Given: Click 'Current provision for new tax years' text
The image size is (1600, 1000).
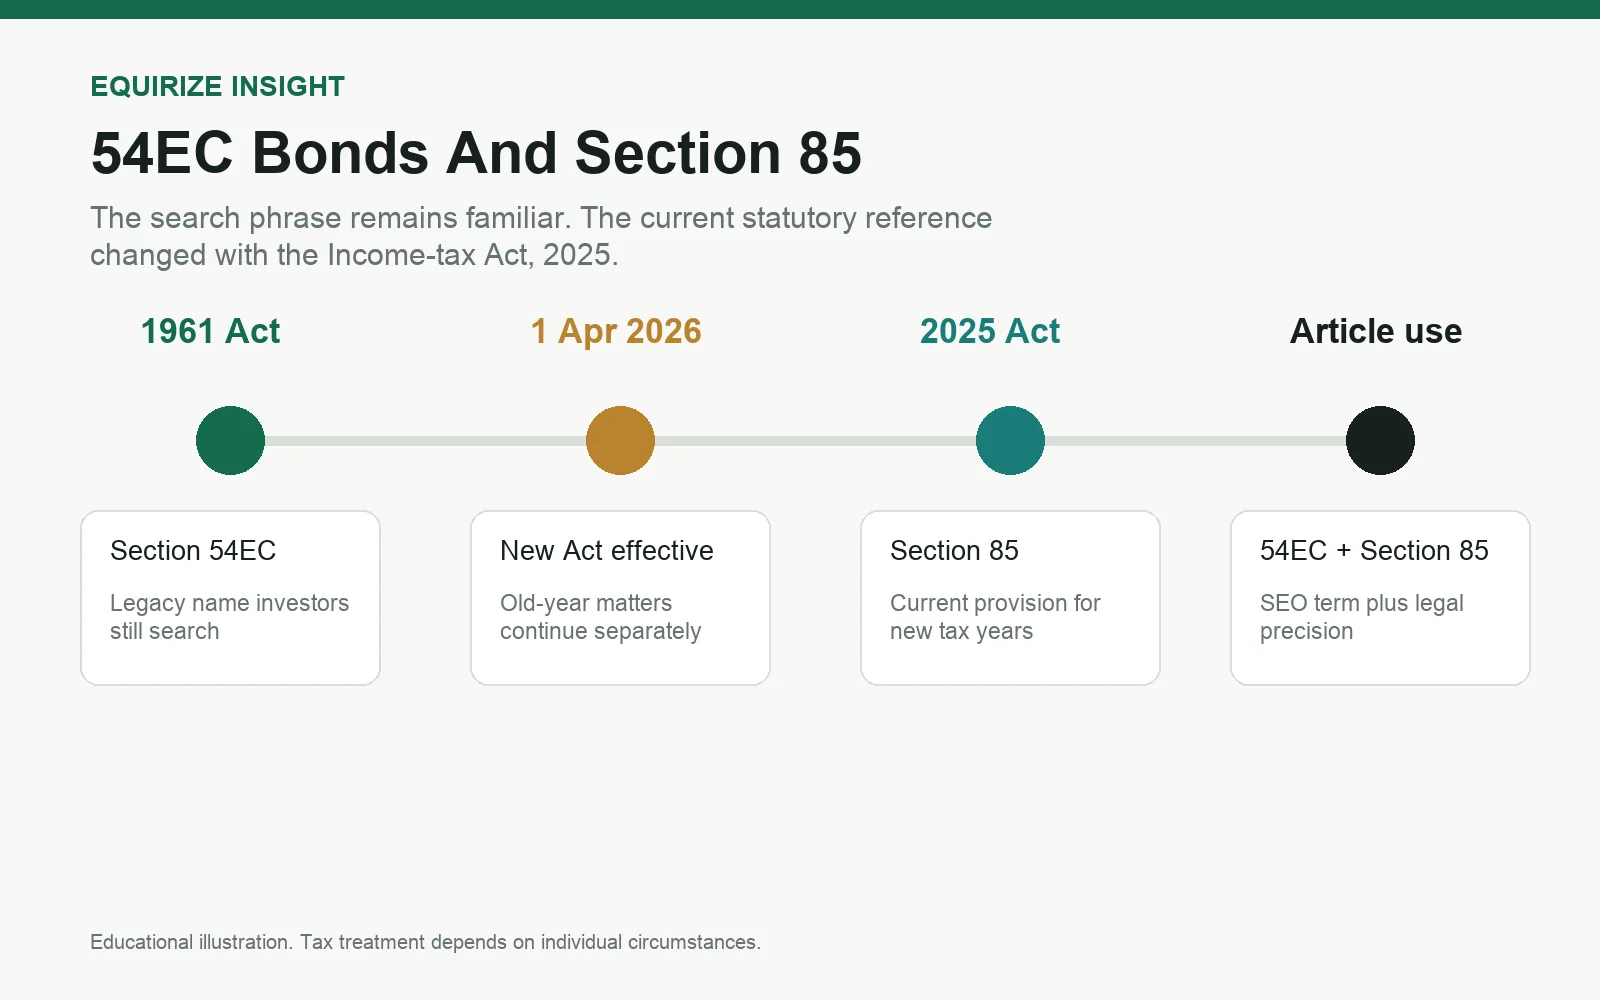Looking at the screenshot, I should pos(995,617).
